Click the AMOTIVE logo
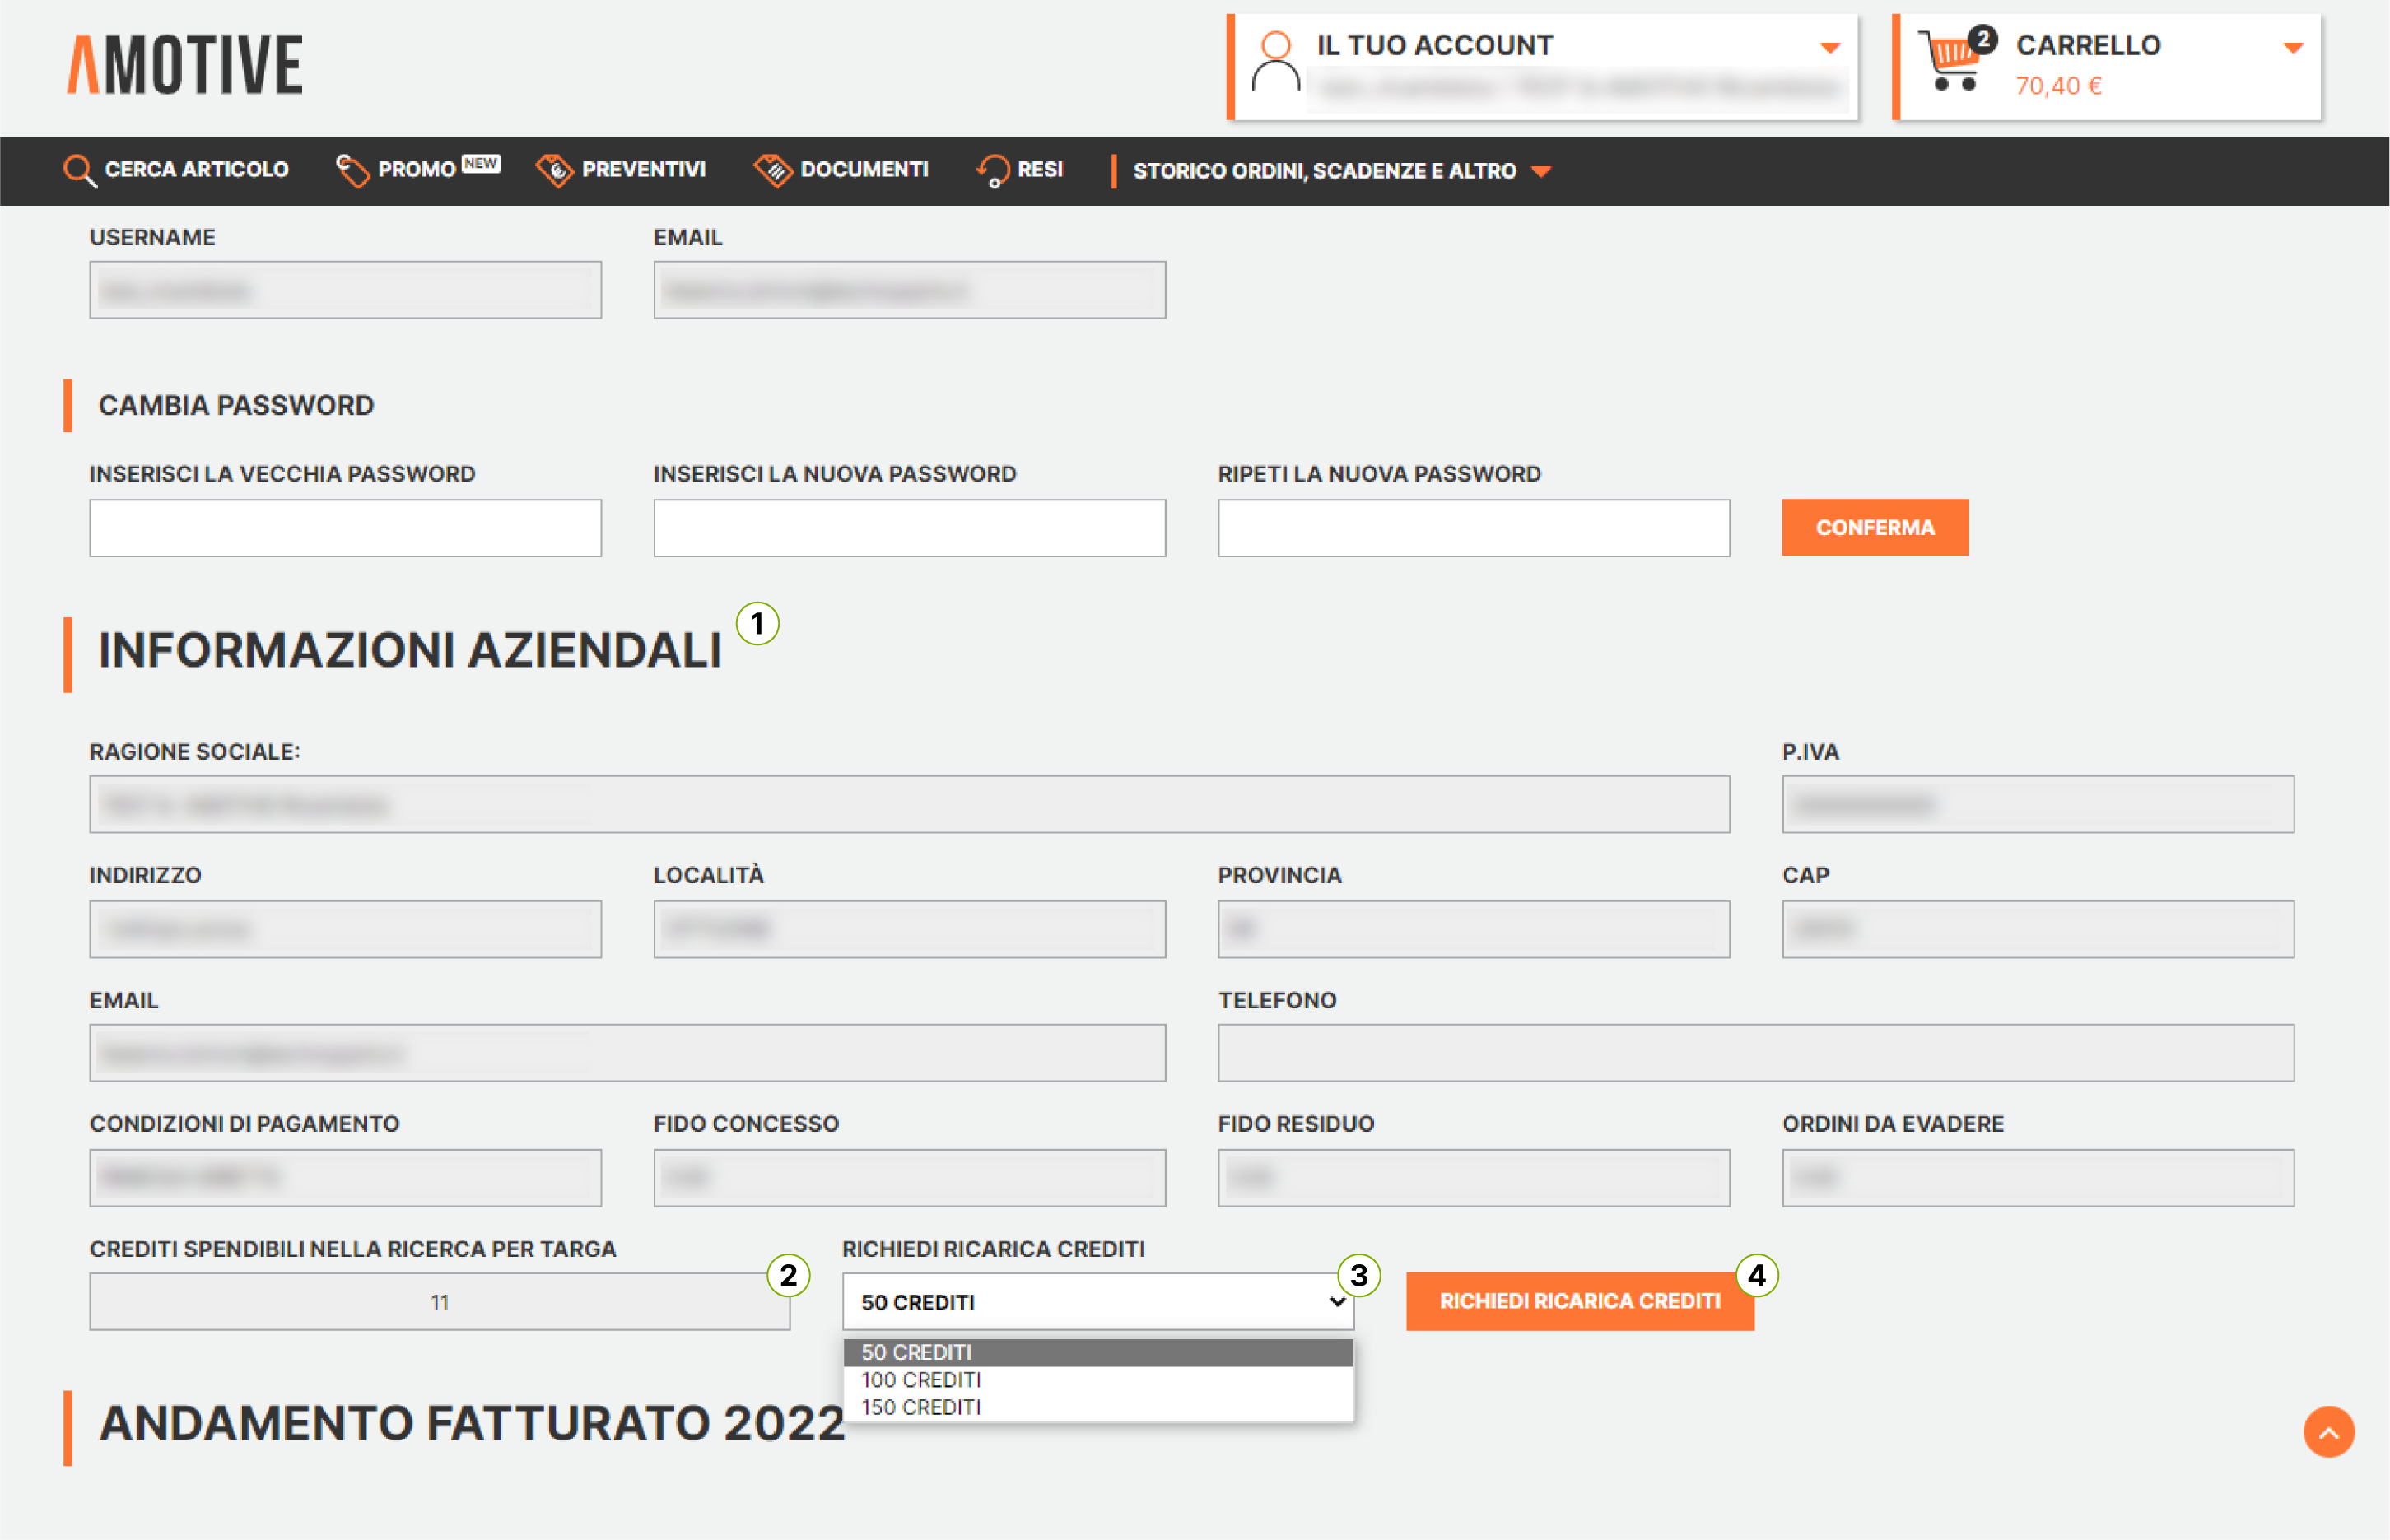Image resolution: width=2390 pixels, height=1540 pixels. point(185,65)
